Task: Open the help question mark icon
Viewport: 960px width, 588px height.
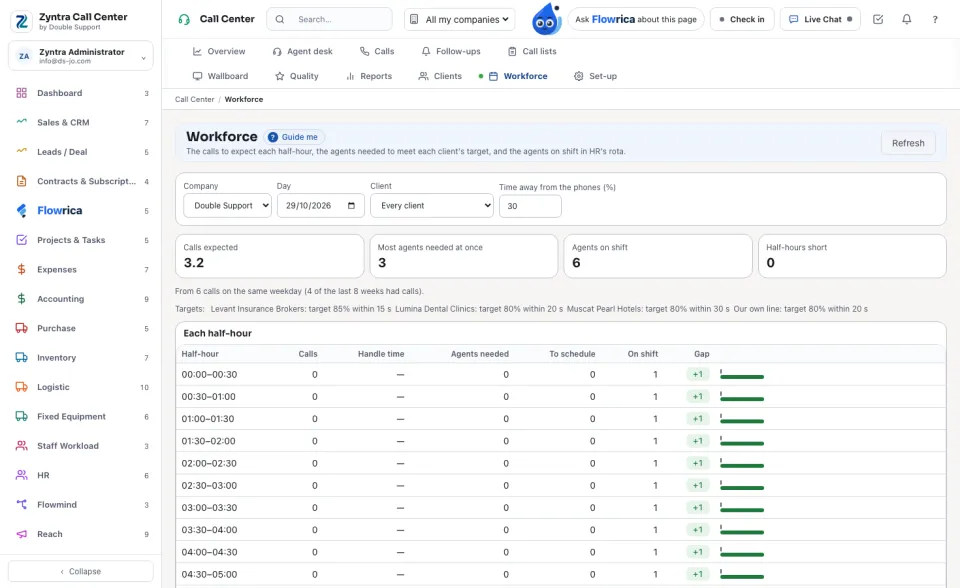Action: click(x=935, y=20)
